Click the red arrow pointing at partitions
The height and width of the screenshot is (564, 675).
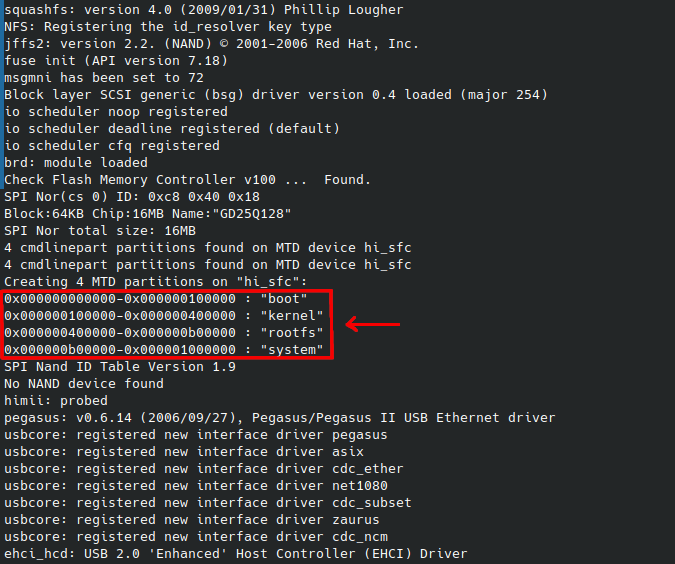click(x=372, y=324)
